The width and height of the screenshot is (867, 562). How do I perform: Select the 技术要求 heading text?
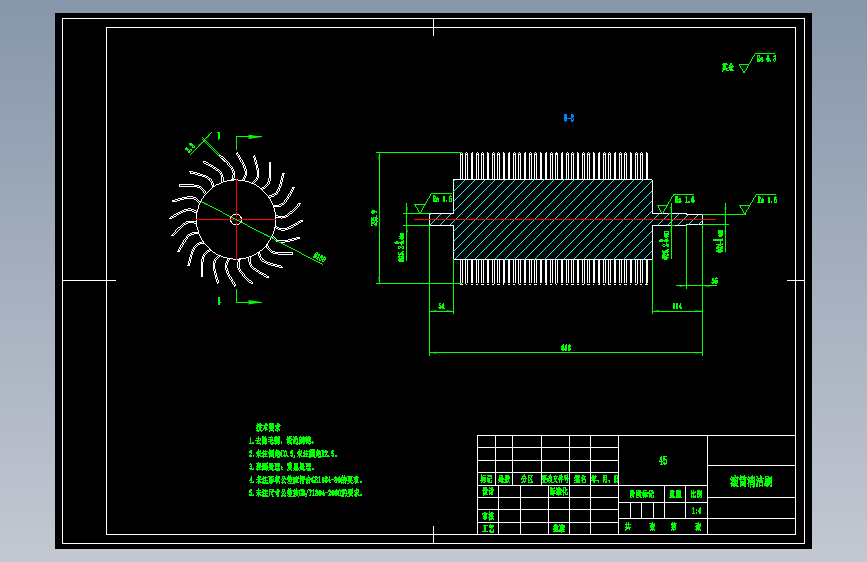coord(268,427)
